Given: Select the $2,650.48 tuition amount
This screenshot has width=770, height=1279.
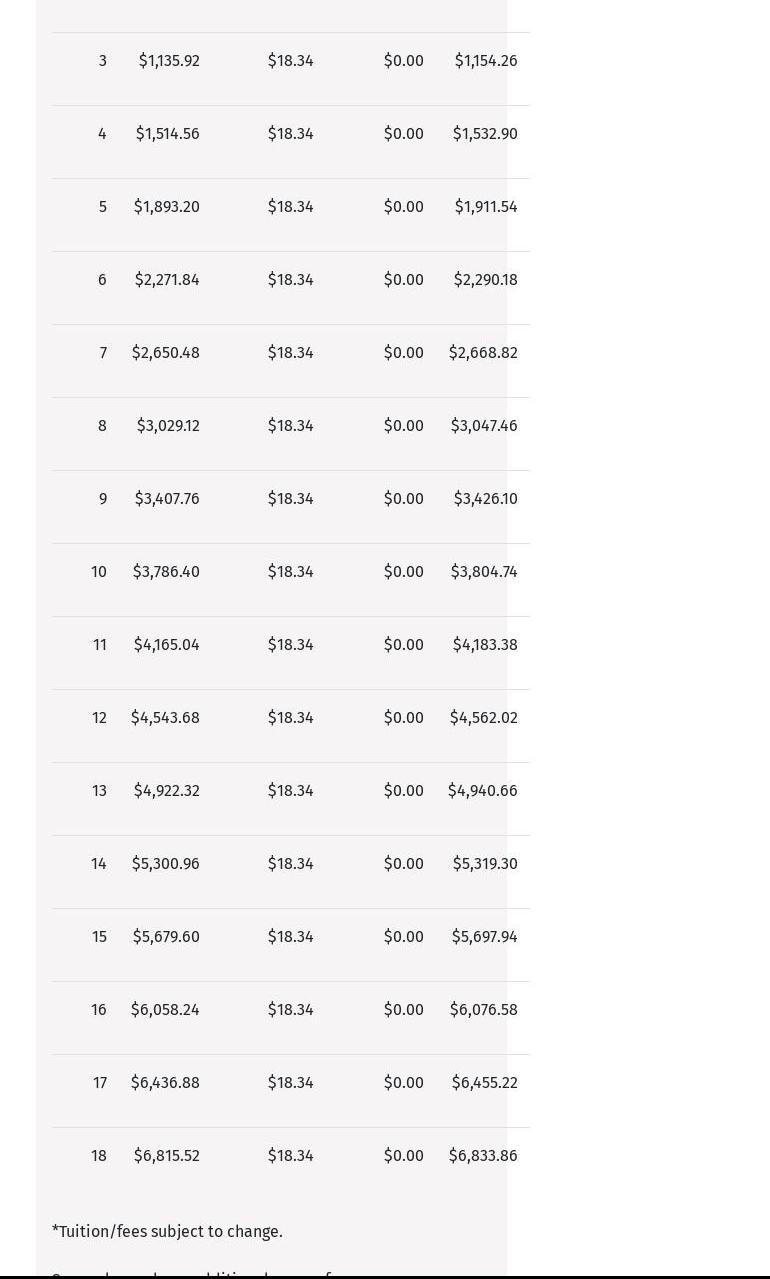Looking at the screenshot, I should [166, 353].
